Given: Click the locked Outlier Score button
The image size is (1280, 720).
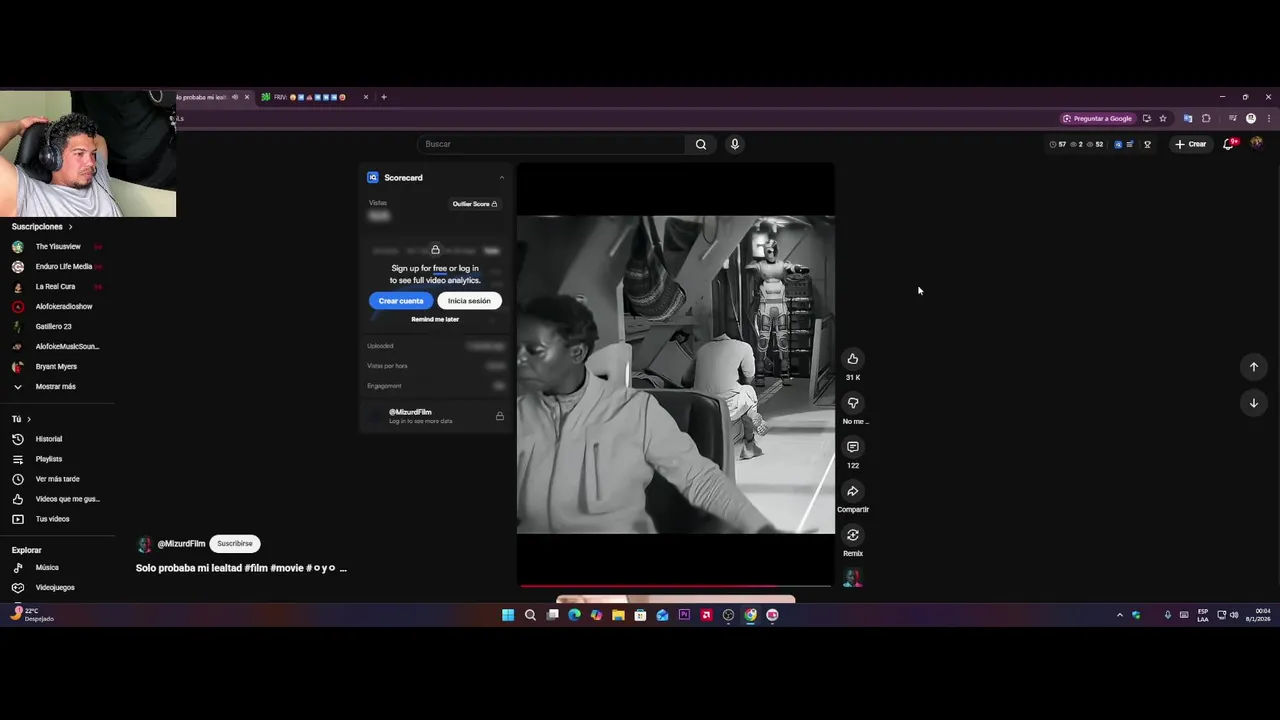Looking at the screenshot, I should 475,204.
